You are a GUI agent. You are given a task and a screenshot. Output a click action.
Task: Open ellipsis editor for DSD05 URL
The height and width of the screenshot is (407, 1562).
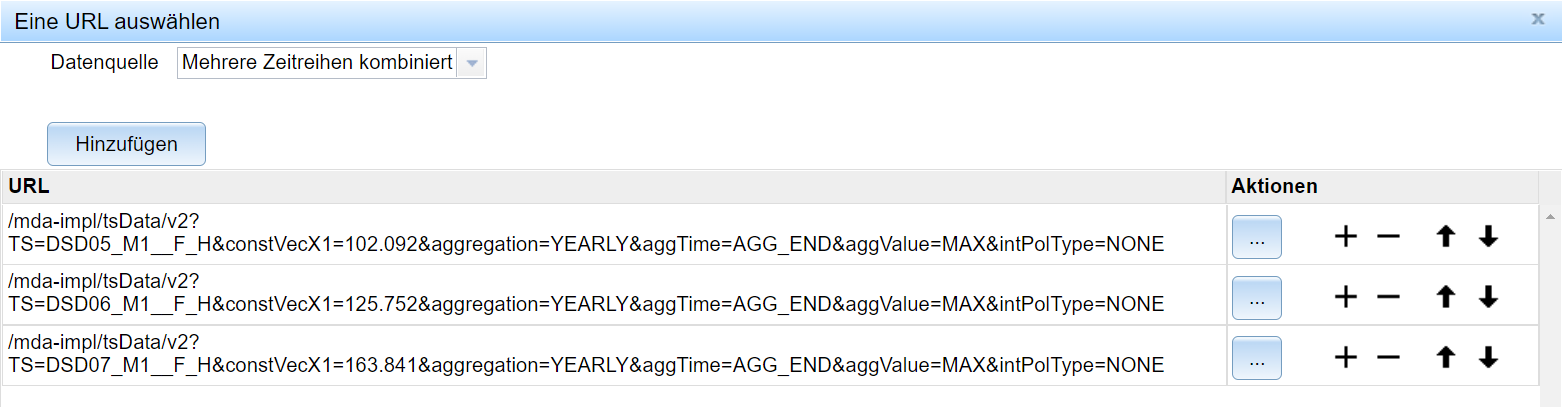pos(1257,238)
